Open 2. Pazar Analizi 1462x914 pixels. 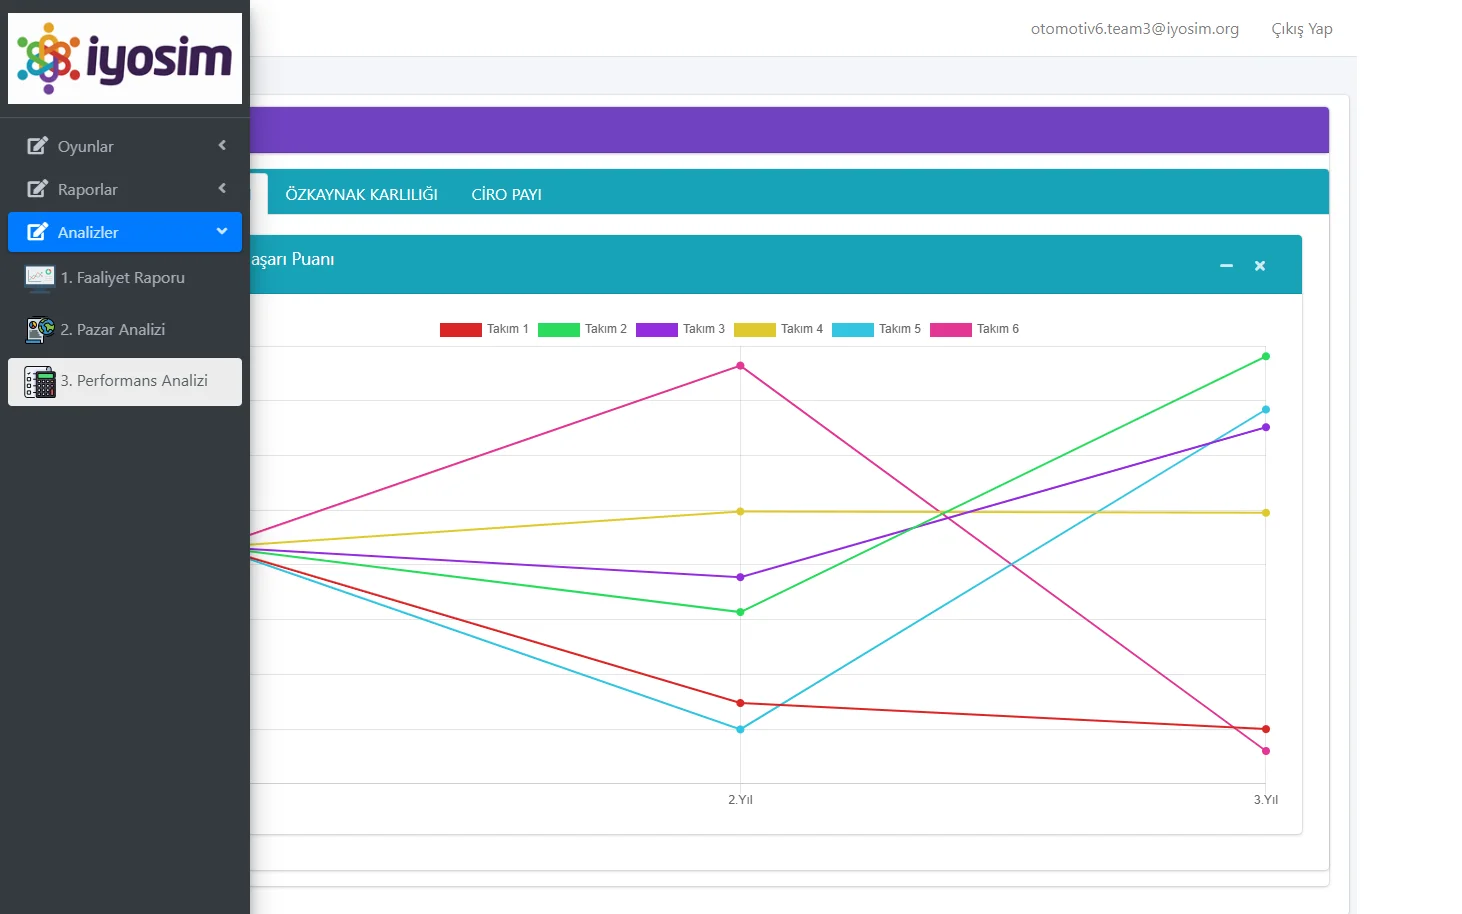tap(125, 329)
